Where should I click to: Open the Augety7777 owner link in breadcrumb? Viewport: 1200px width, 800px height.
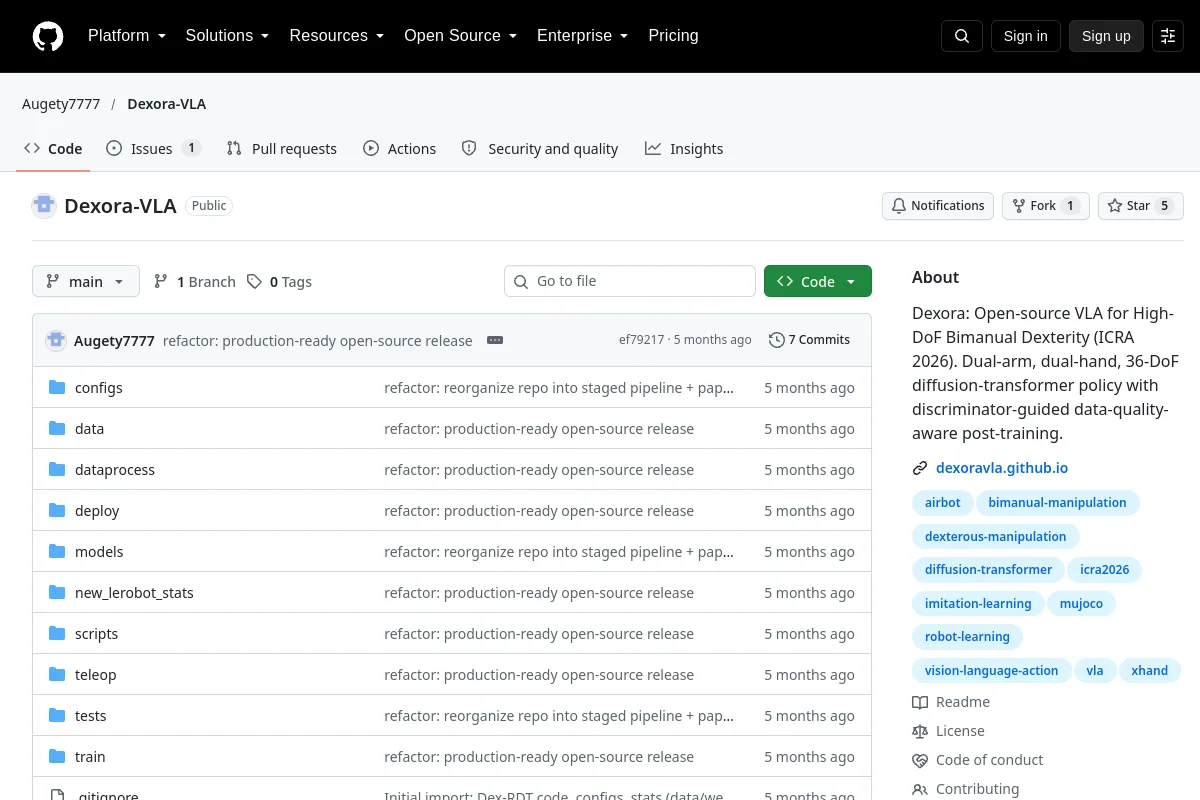(x=61, y=104)
